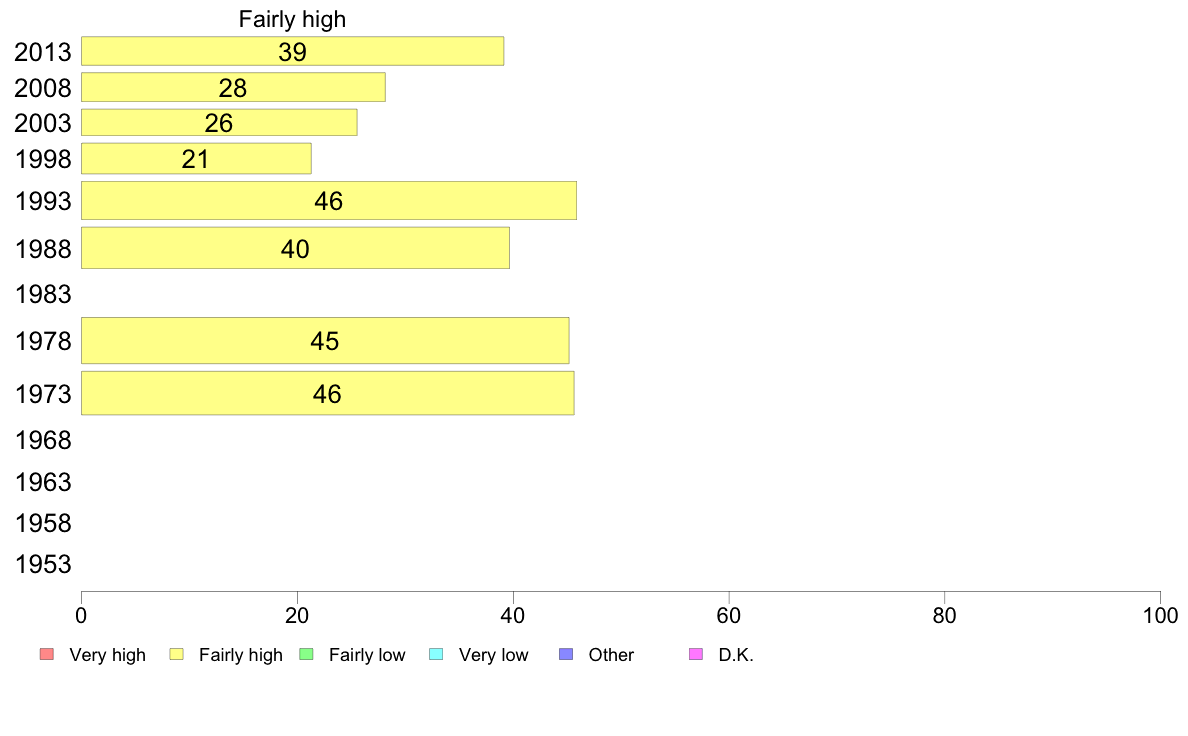Image resolution: width=1188 pixels, height=736 pixels.
Task: Select the 1998 bar showing 21
Action: tap(196, 158)
